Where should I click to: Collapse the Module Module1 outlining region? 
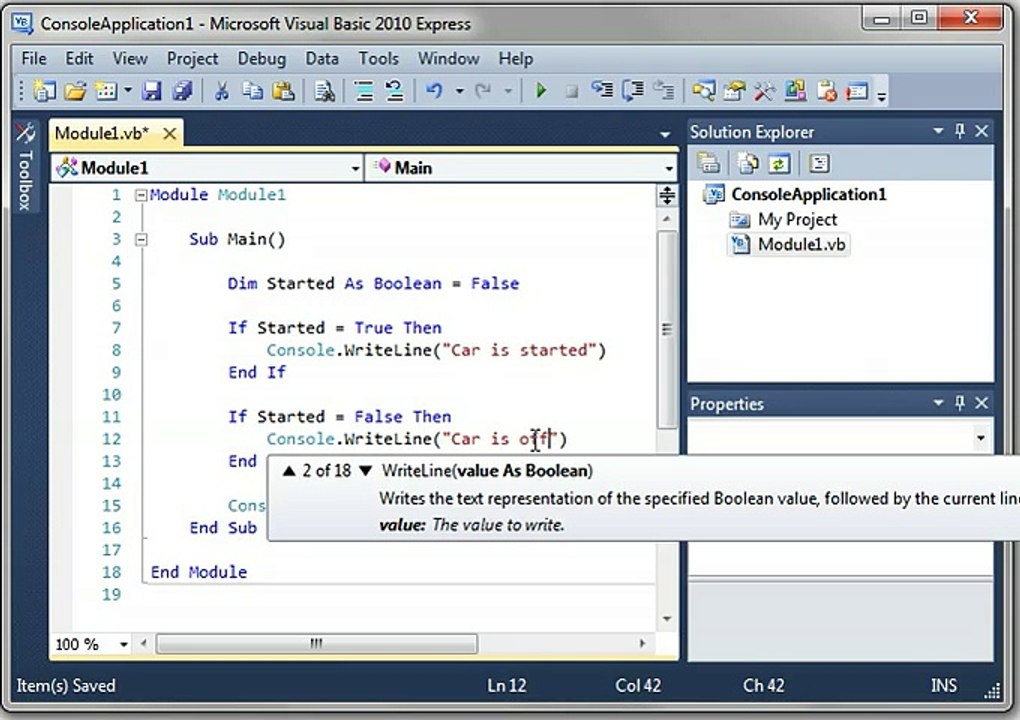(x=141, y=195)
